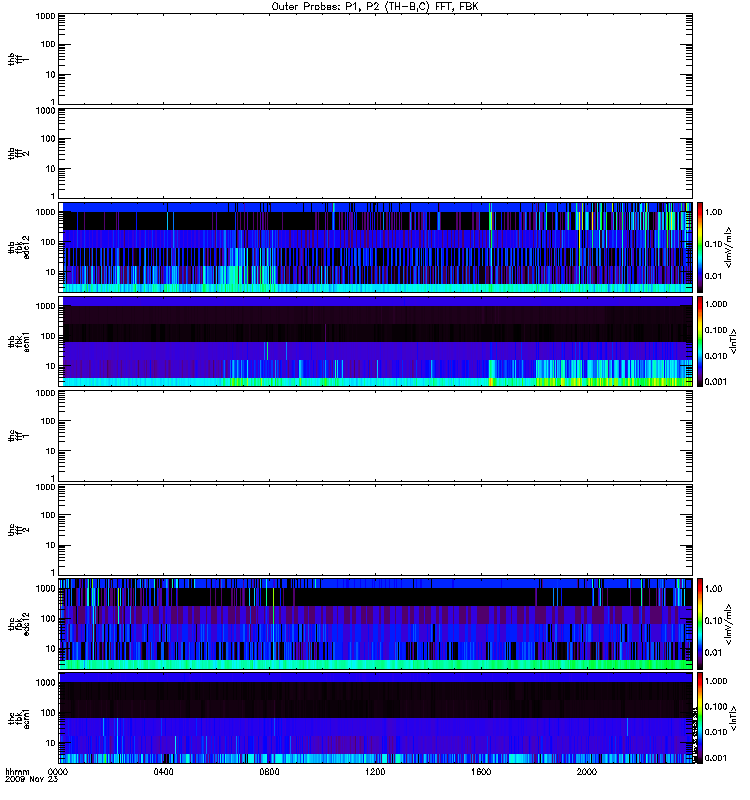Viewport: 750px width, 800px height.
Task: Click y-axis tick "1000" of thb fff 1 panel
Action: coord(45,16)
